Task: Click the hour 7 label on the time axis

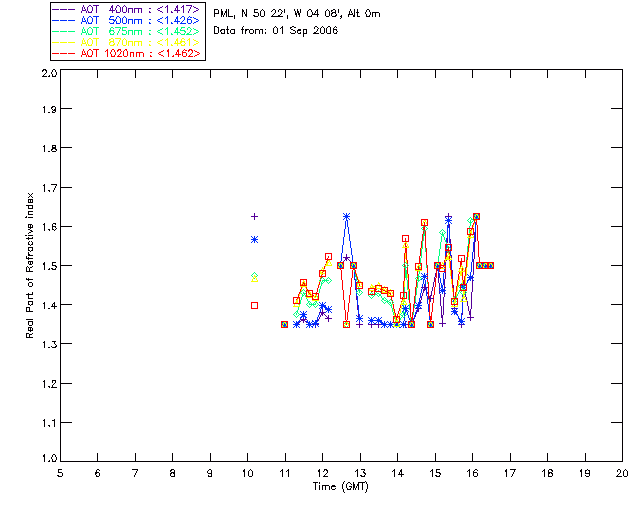Action: click(x=135, y=473)
